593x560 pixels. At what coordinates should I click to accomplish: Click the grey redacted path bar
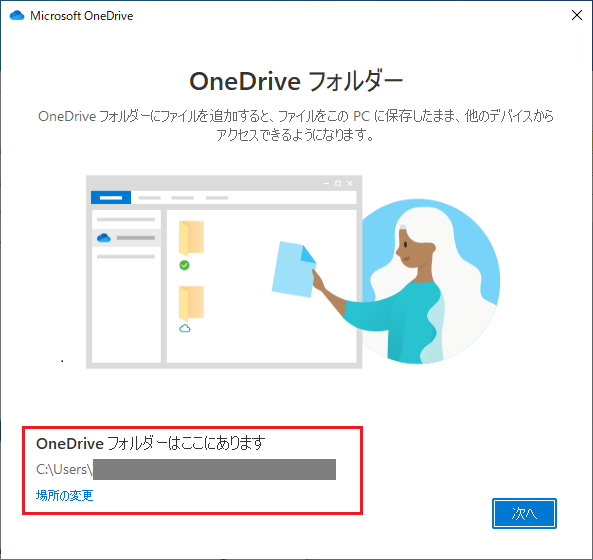[214, 469]
